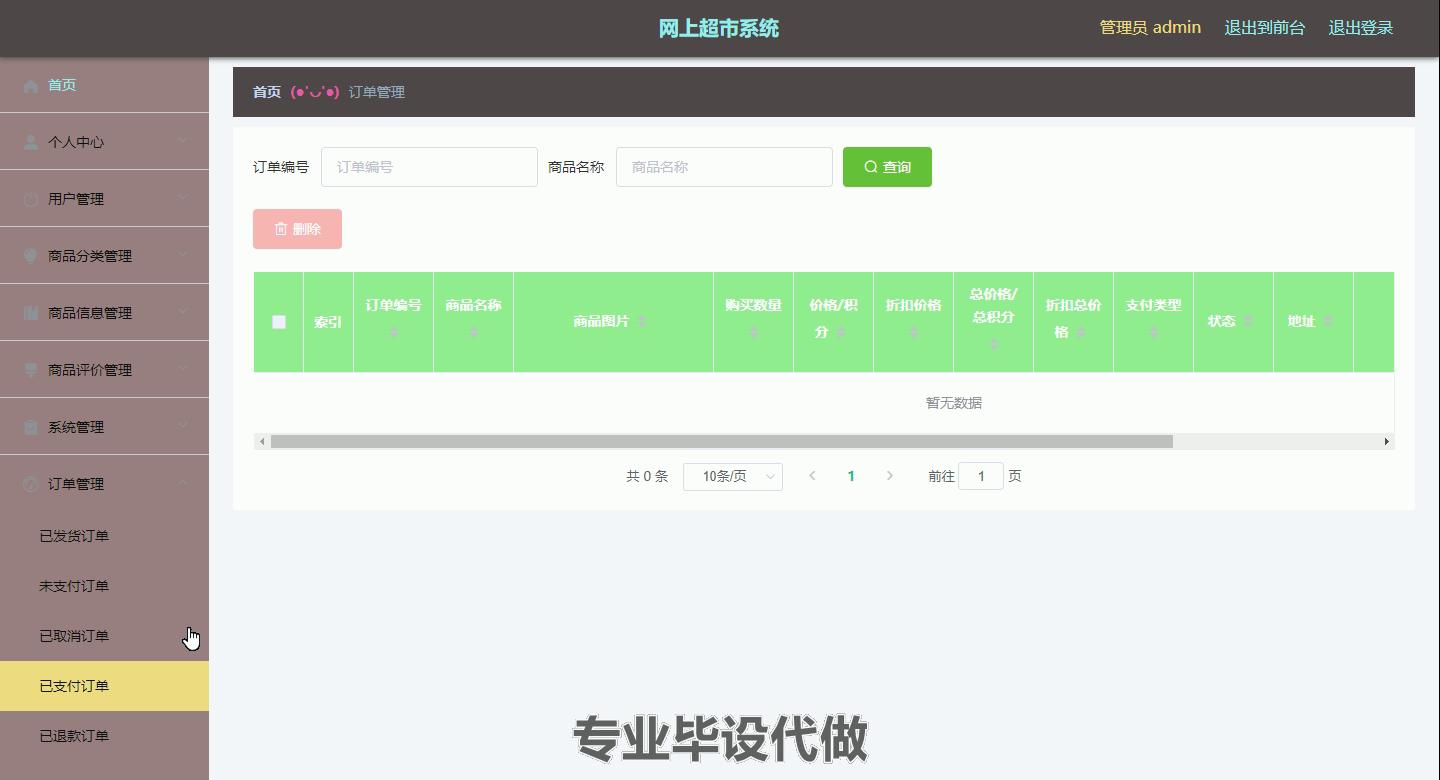Click the sort arrows on 商品图片 column
The image size is (1440, 780).
tap(642, 322)
